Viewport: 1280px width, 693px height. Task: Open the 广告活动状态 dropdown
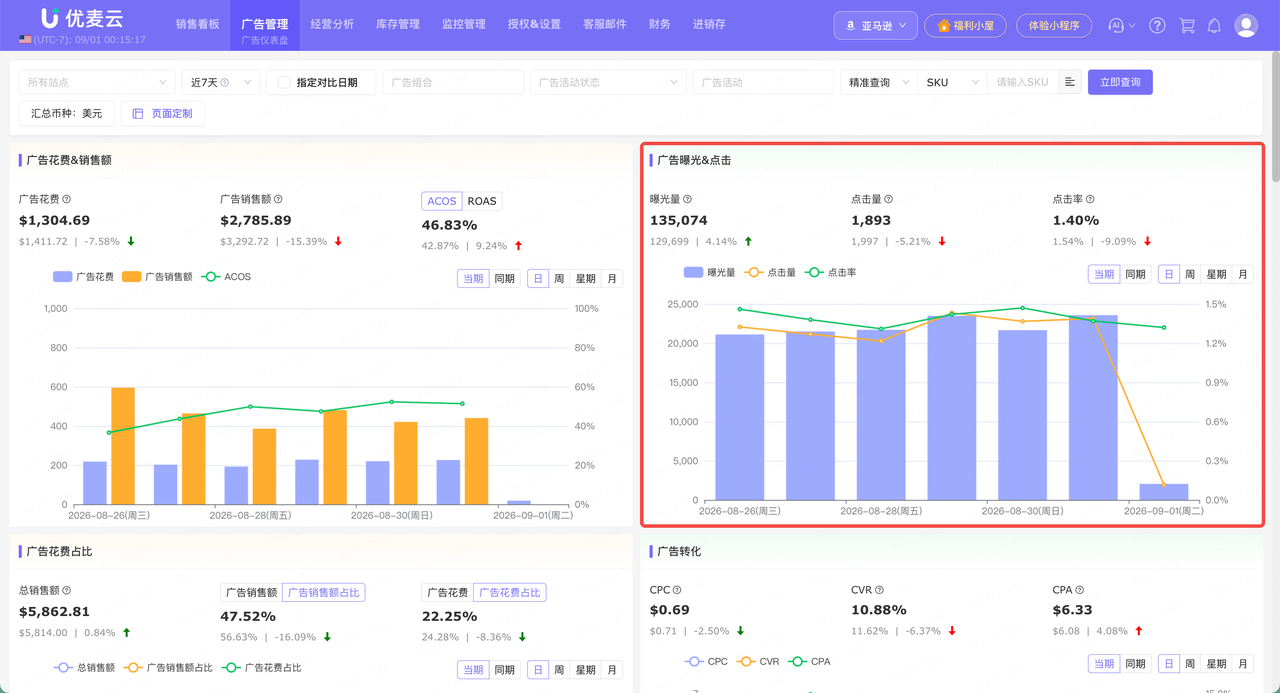pyautogui.click(x=607, y=83)
